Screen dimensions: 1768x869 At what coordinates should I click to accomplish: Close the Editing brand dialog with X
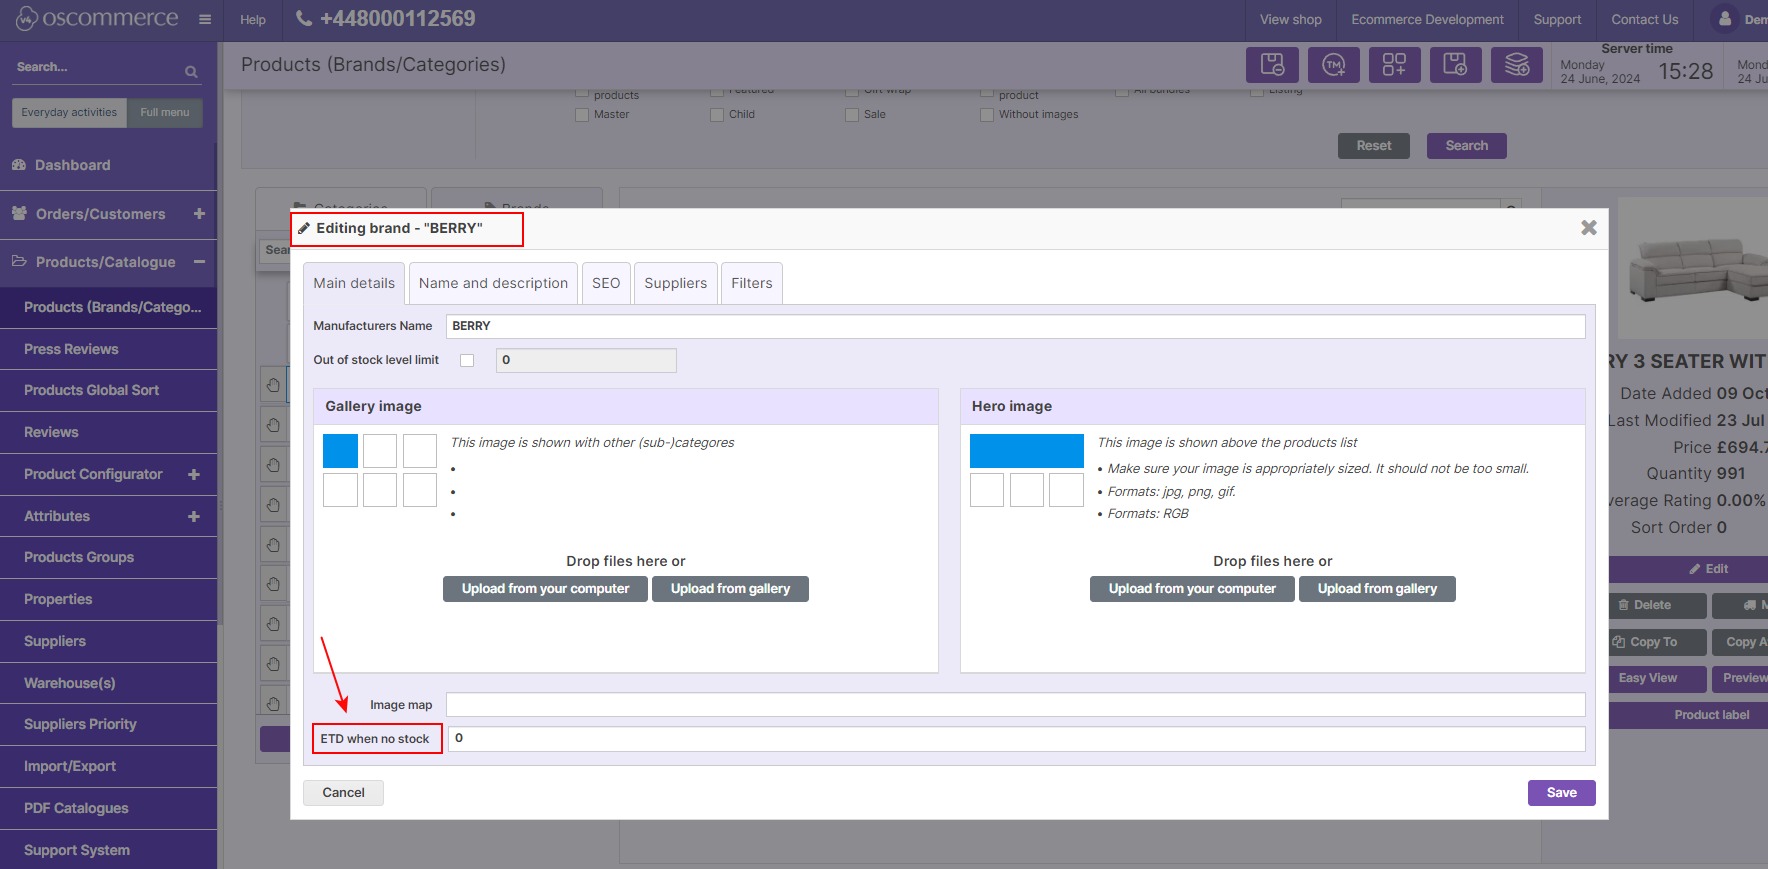tap(1588, 228)
